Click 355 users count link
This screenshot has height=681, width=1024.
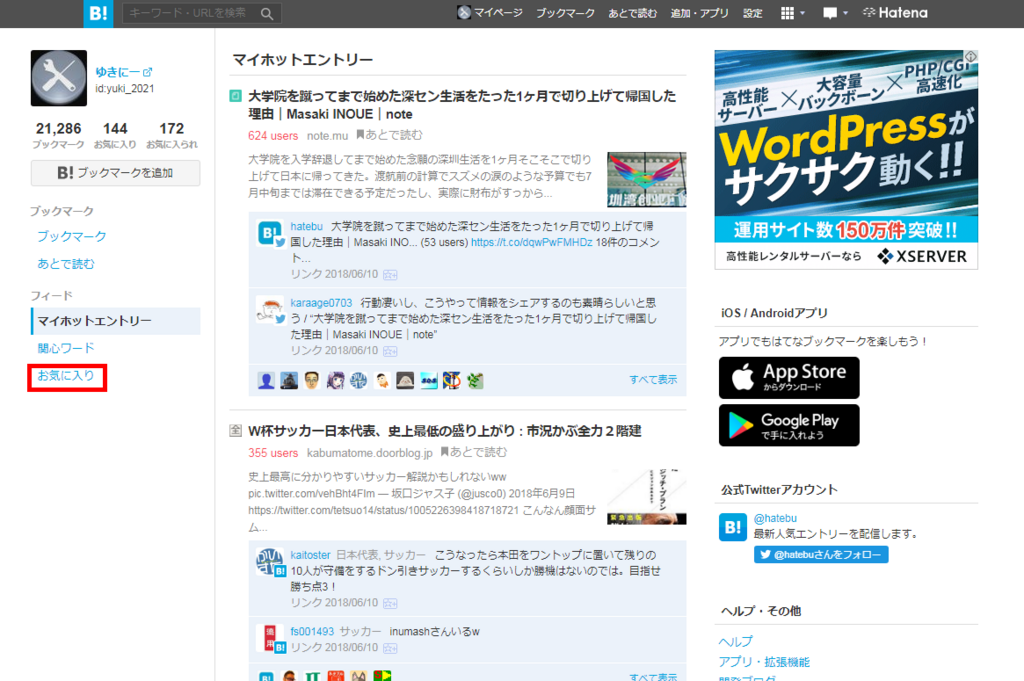pos(272,453)
